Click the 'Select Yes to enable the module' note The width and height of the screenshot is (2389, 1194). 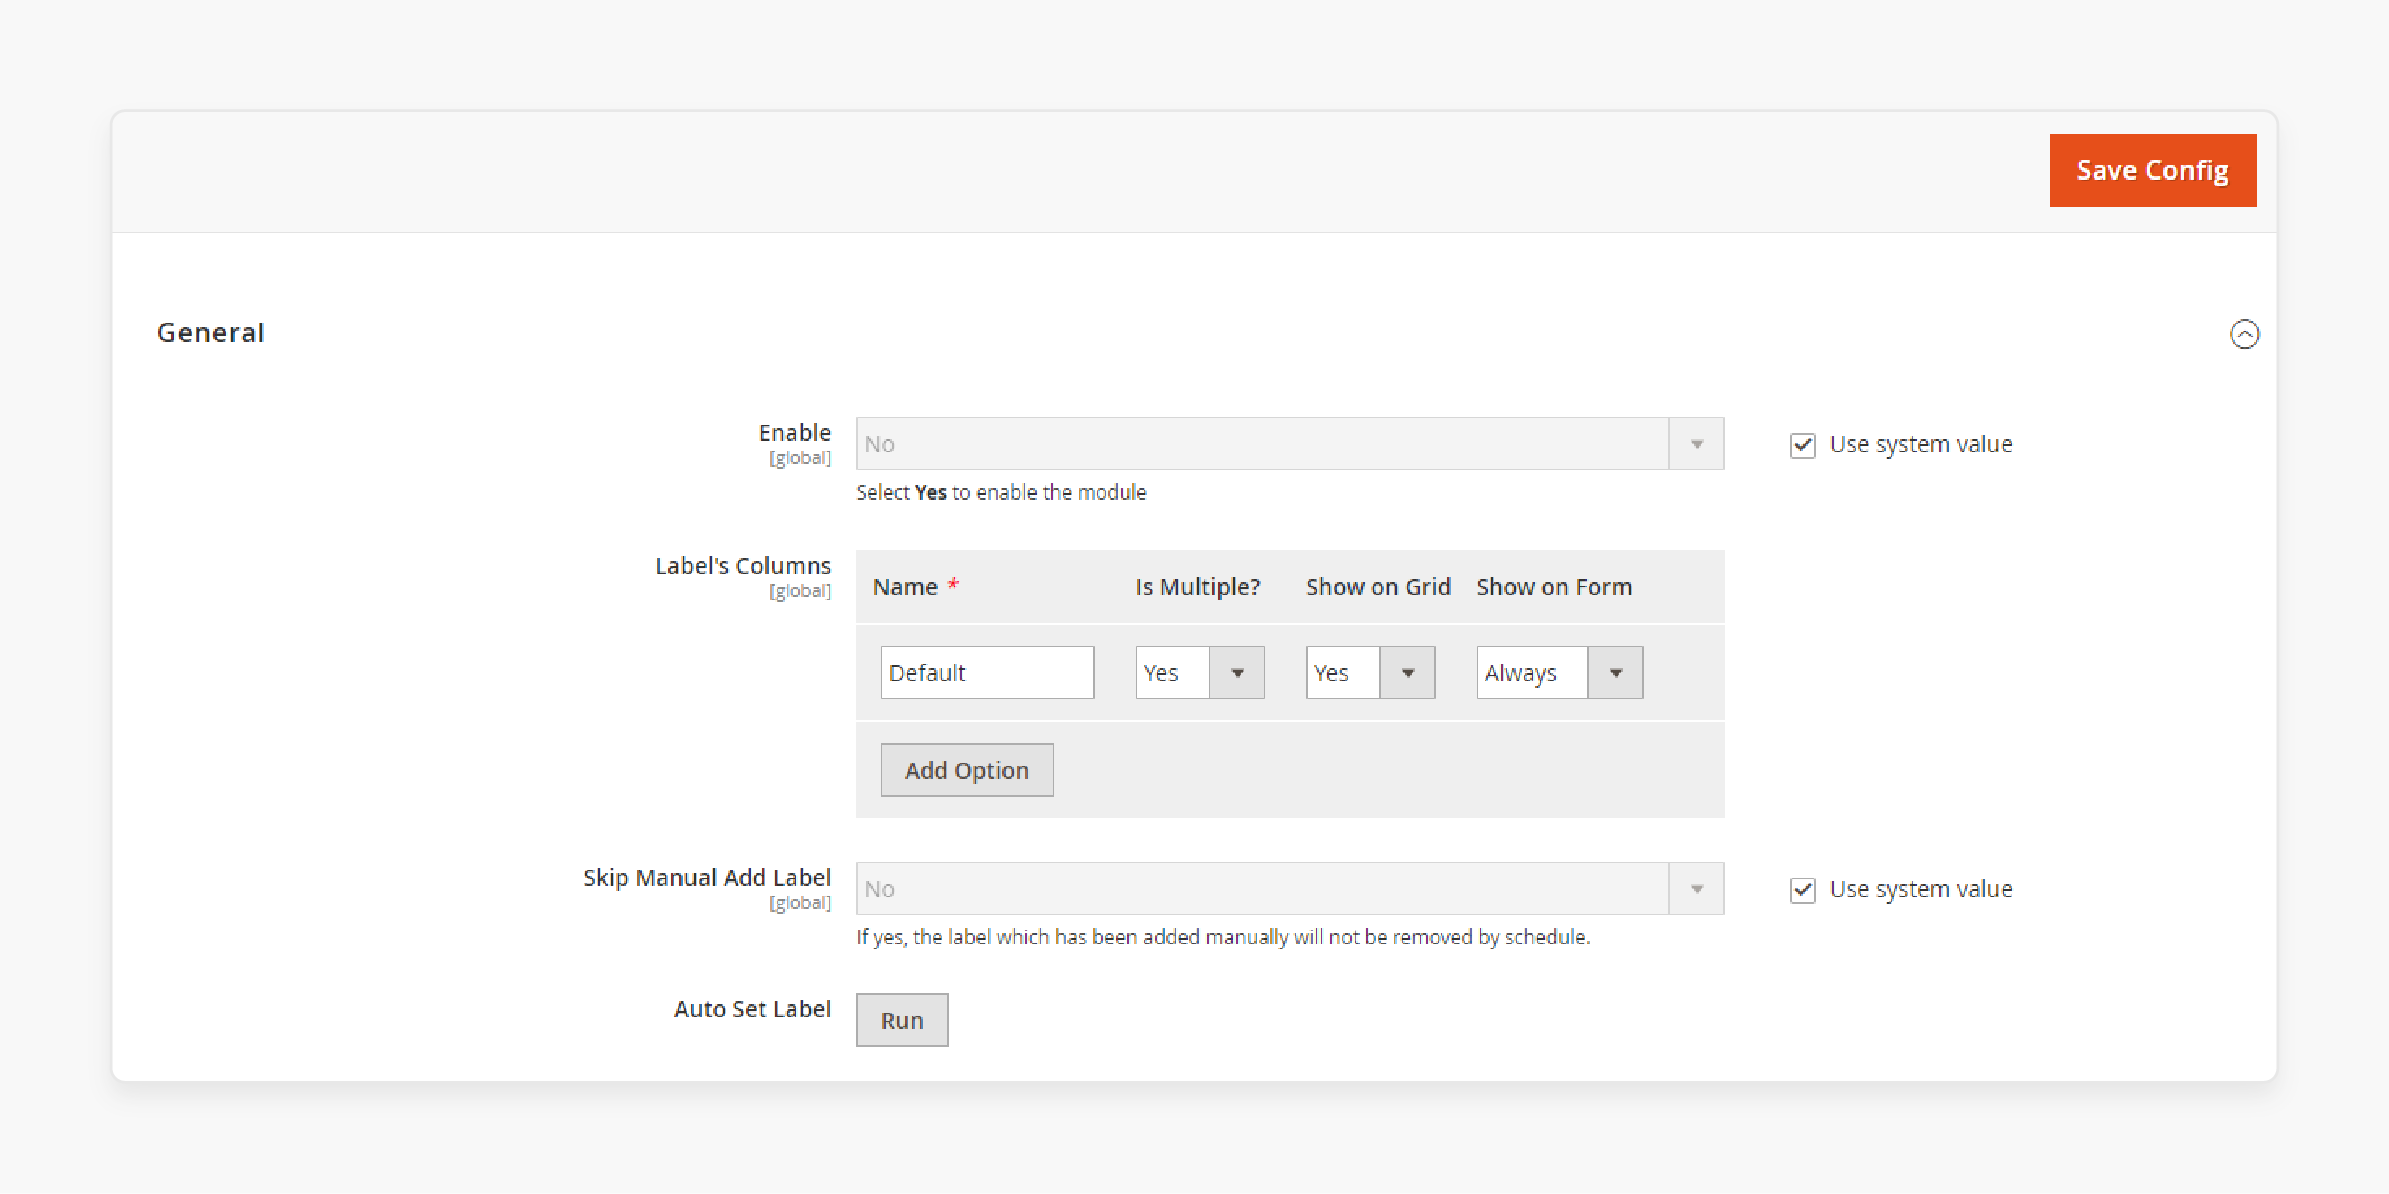(1001, 492)
